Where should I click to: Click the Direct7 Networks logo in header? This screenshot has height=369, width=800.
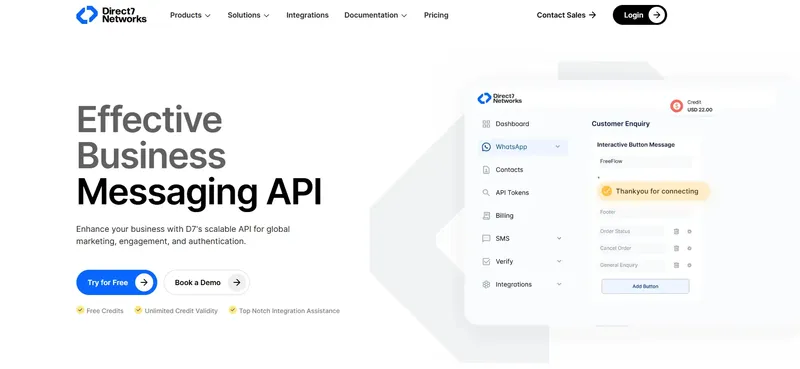[x=111, y=15]
